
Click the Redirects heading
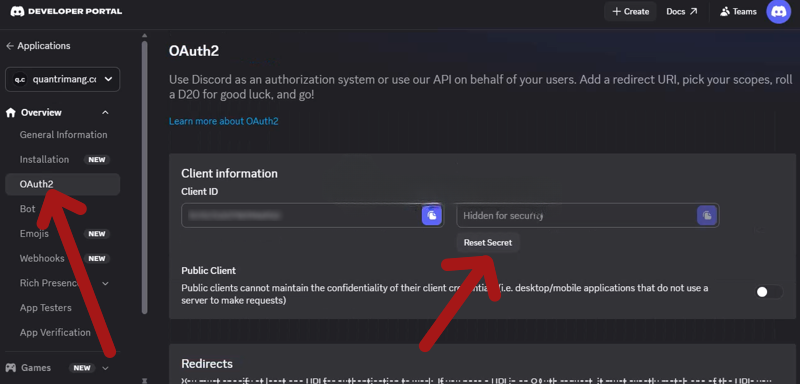click(207, 364)
